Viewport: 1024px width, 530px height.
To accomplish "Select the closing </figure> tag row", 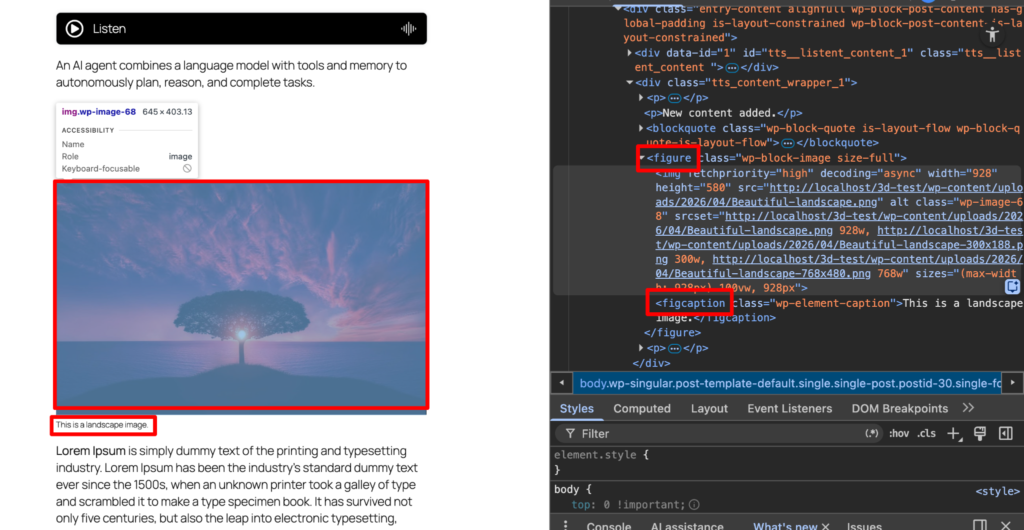I will 673,332.
